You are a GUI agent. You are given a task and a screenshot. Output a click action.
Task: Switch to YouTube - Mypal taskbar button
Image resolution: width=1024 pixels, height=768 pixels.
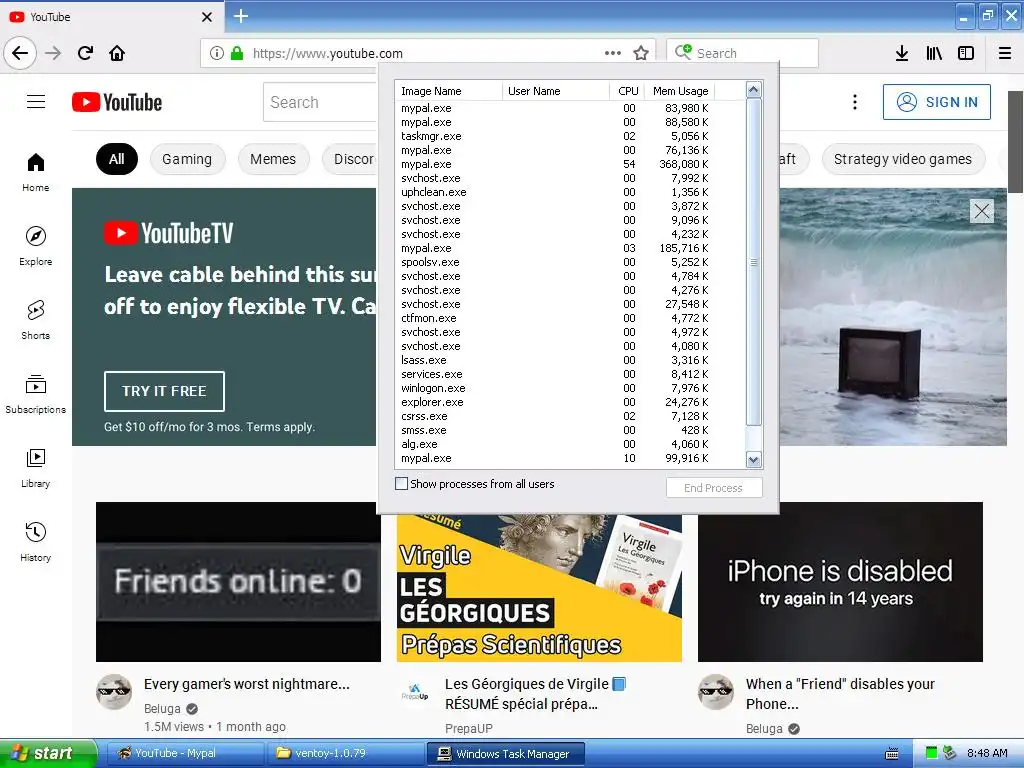point(183,754)
